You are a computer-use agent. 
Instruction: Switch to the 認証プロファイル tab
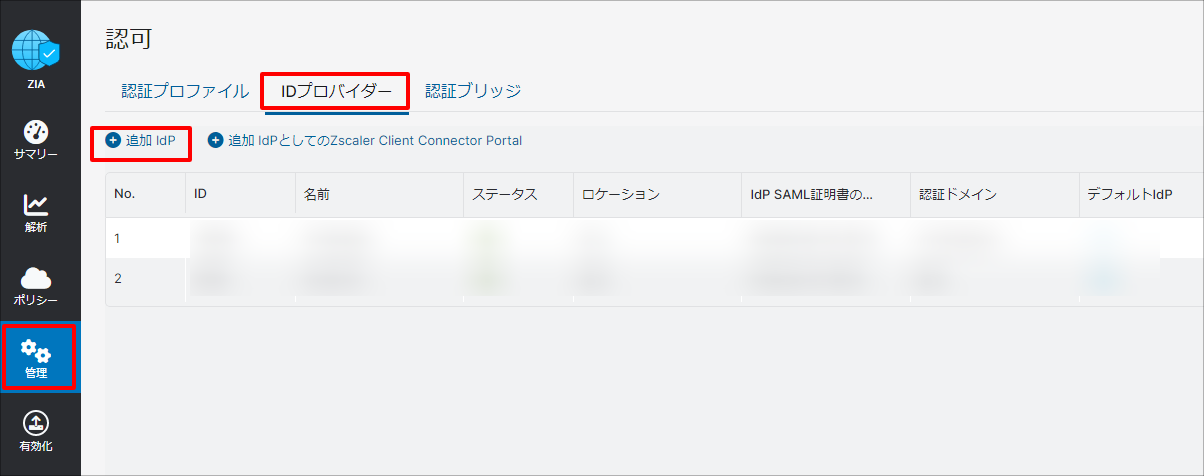click(x=185, y=91)
